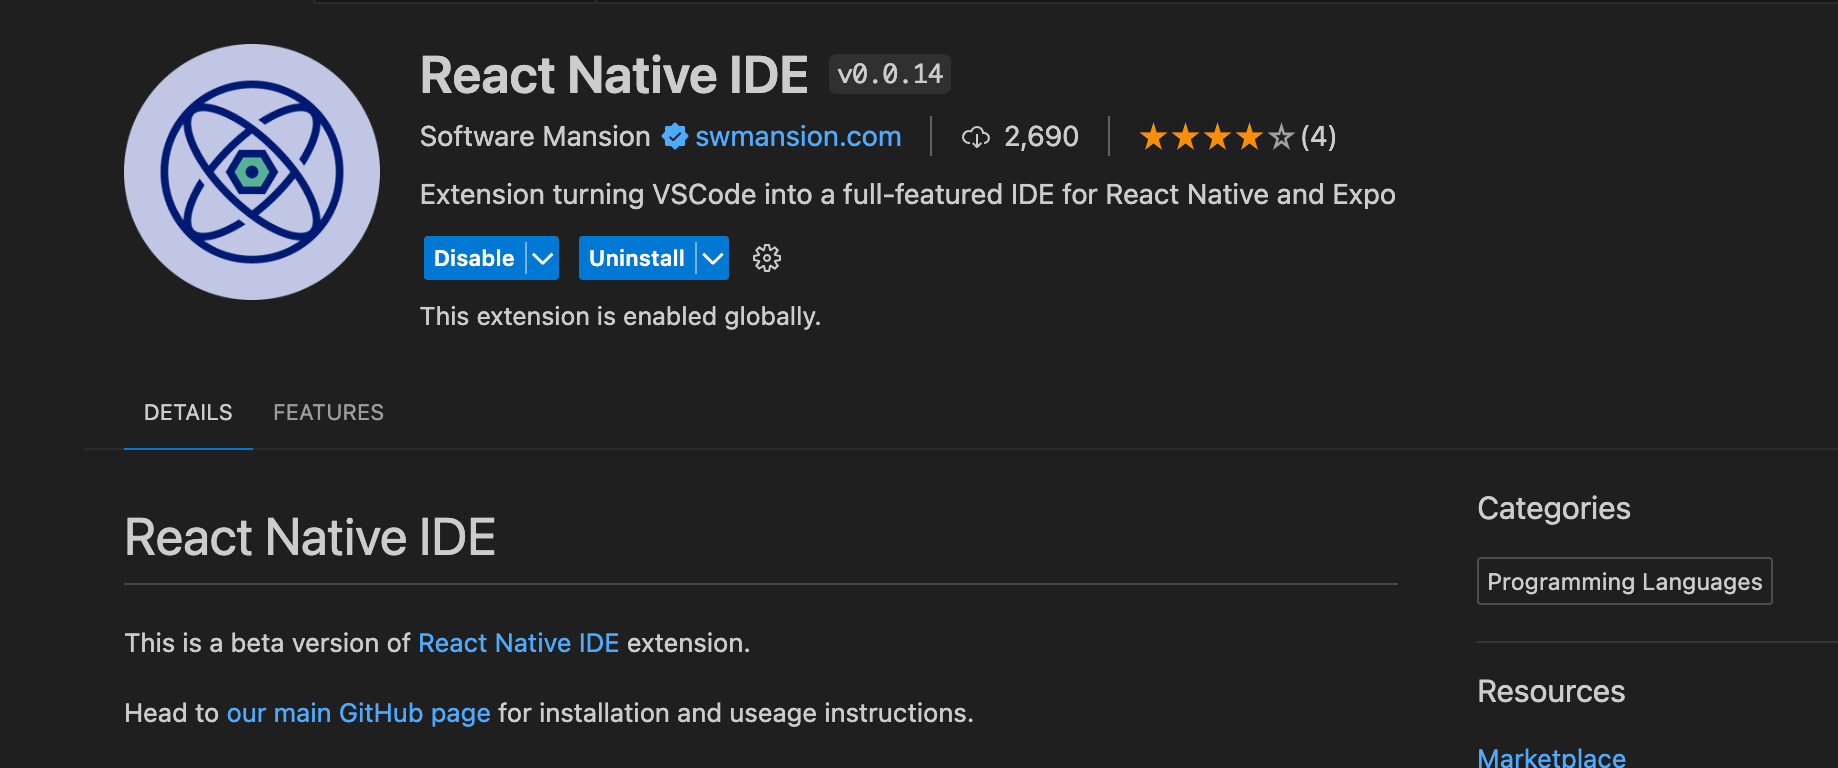1838x768 pixels.
Task: Click the Categories heading
Action: point(1554,508)
